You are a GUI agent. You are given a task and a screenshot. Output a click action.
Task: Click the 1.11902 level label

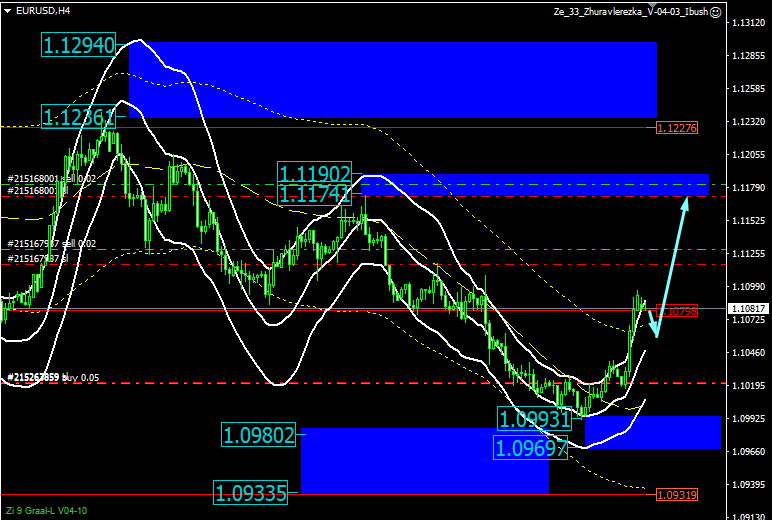tap(315, 173)
